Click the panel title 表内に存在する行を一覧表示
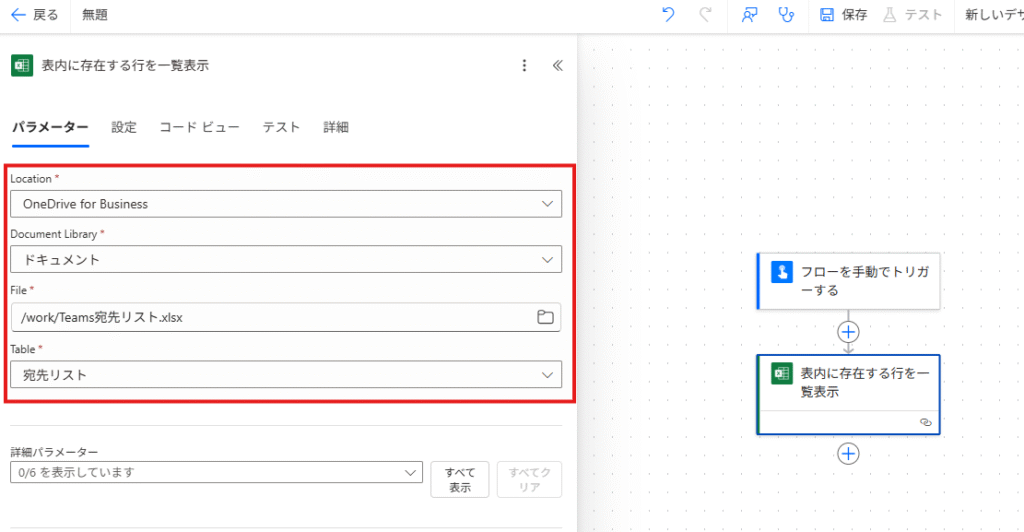This screenshot has width=1024, height=532. click(x=125, y=65)
